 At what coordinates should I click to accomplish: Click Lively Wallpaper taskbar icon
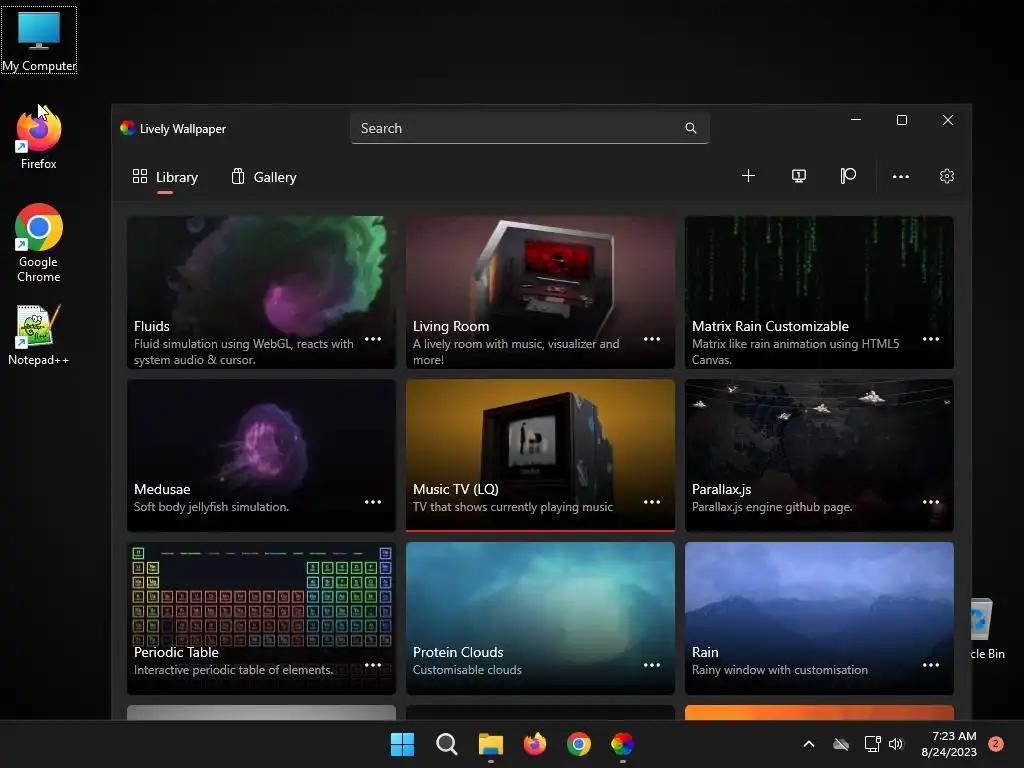click(x=622, y=744)
